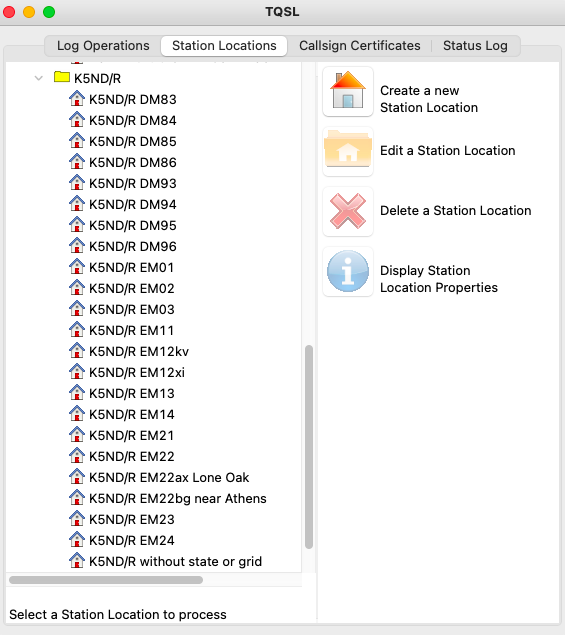Click the house icon beside K5ND/R EM22
The width and height of the screenshot is (565, 635).
pos(77,457)
